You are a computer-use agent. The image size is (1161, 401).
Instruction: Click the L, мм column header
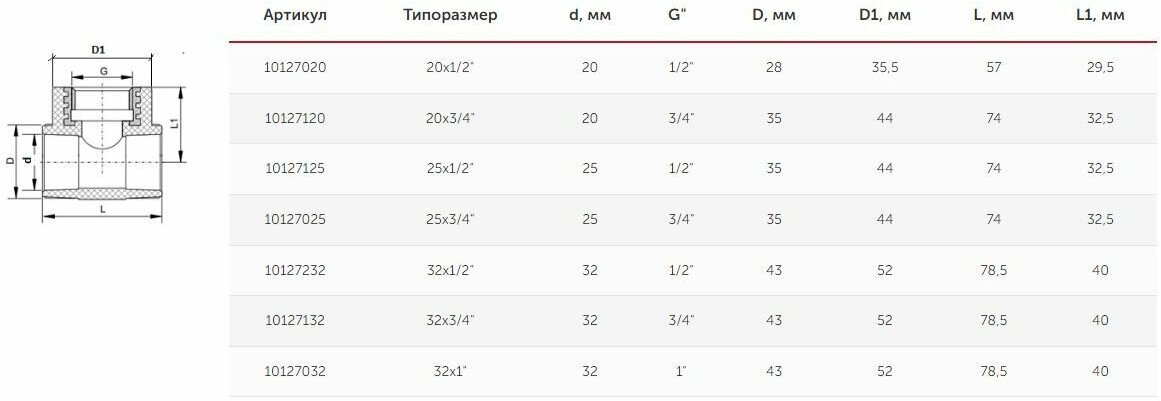click(993, 16)
